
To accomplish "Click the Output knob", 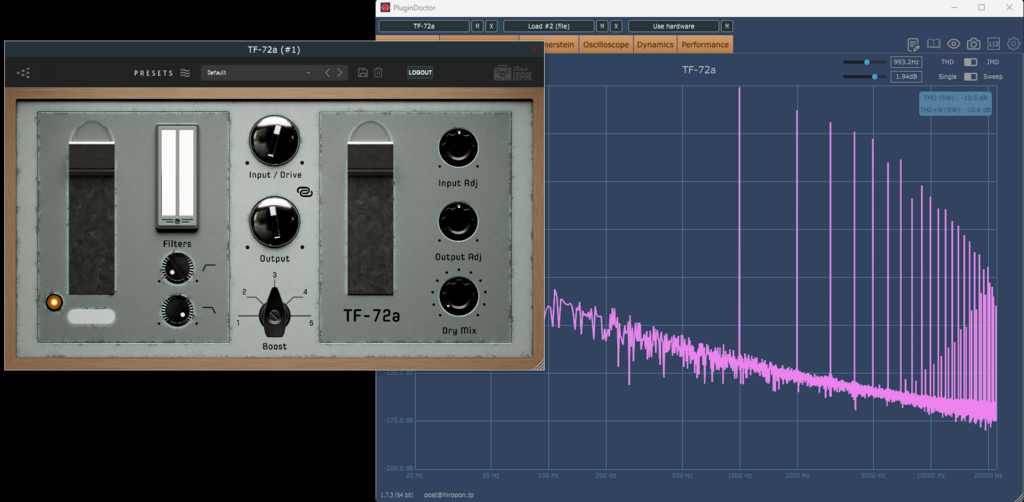I will pyautogui.click(x=274, y=223).
